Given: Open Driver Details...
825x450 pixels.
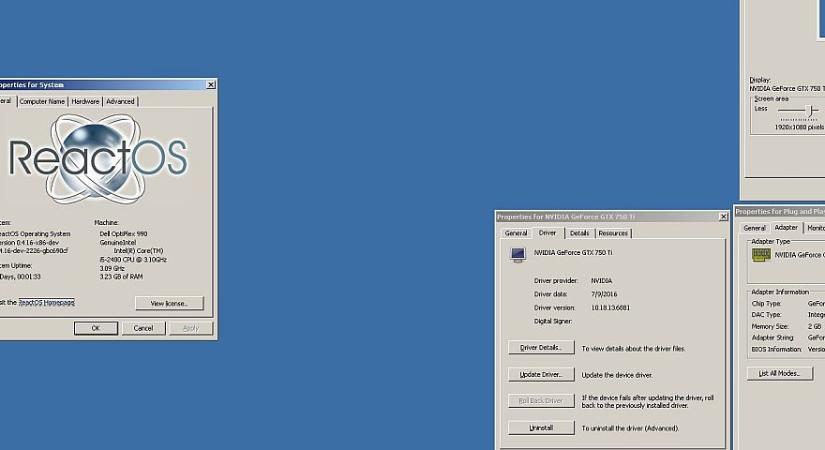Looking at the screenshot, I should 541,347.
